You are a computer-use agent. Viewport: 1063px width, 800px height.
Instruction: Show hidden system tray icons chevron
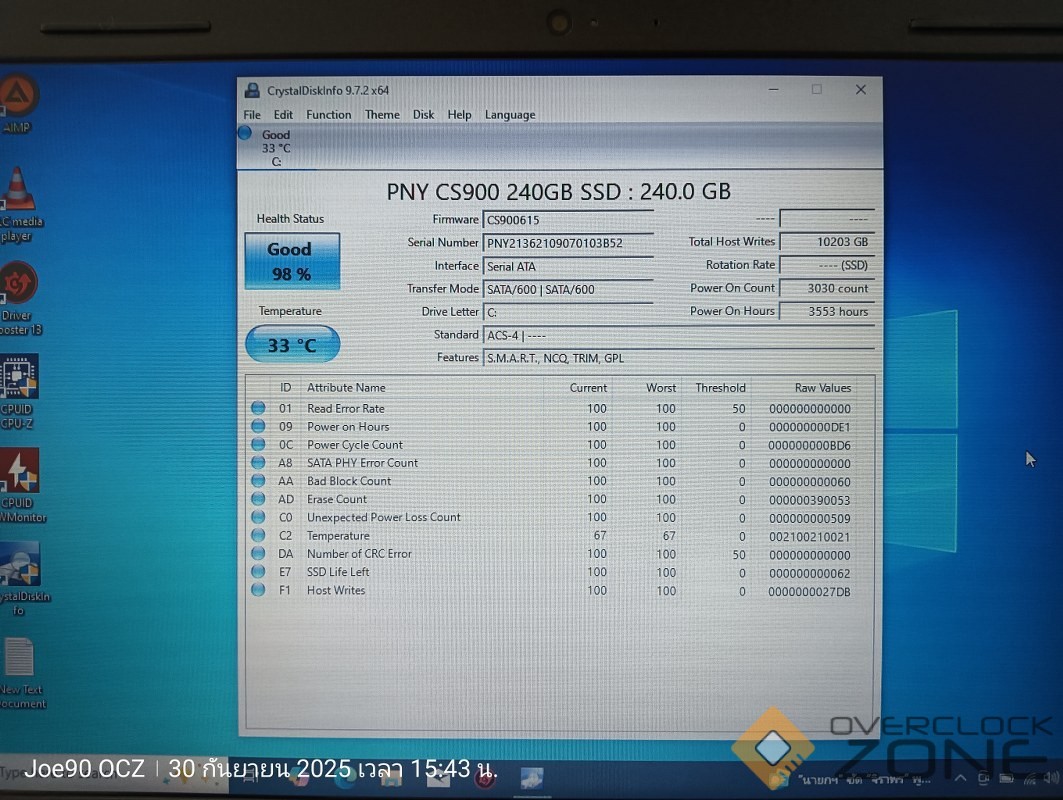(x=961, y=778)
